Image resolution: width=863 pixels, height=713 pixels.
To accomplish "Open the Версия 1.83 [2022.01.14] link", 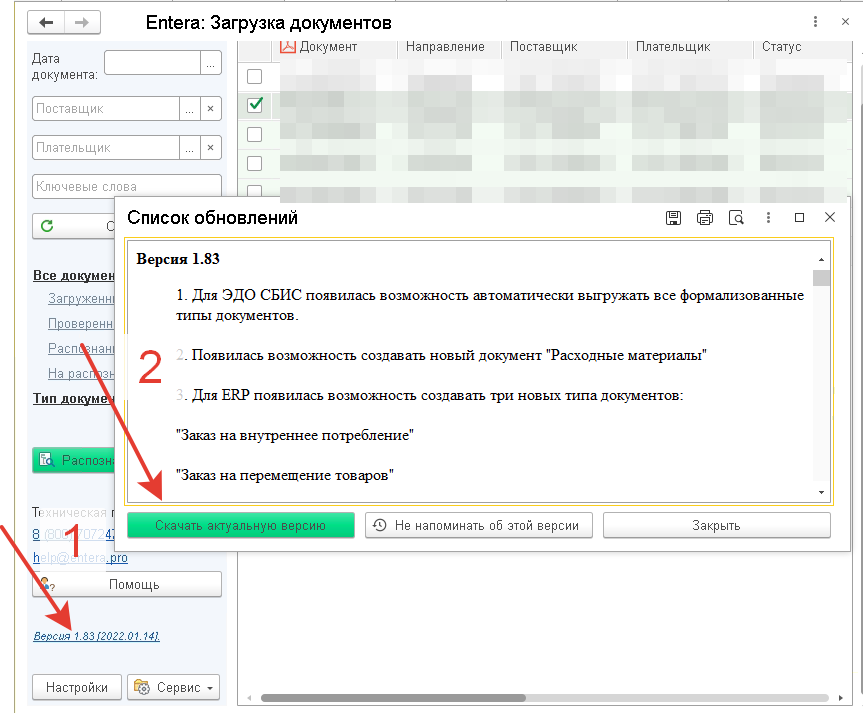I will [x=96, y=636].
